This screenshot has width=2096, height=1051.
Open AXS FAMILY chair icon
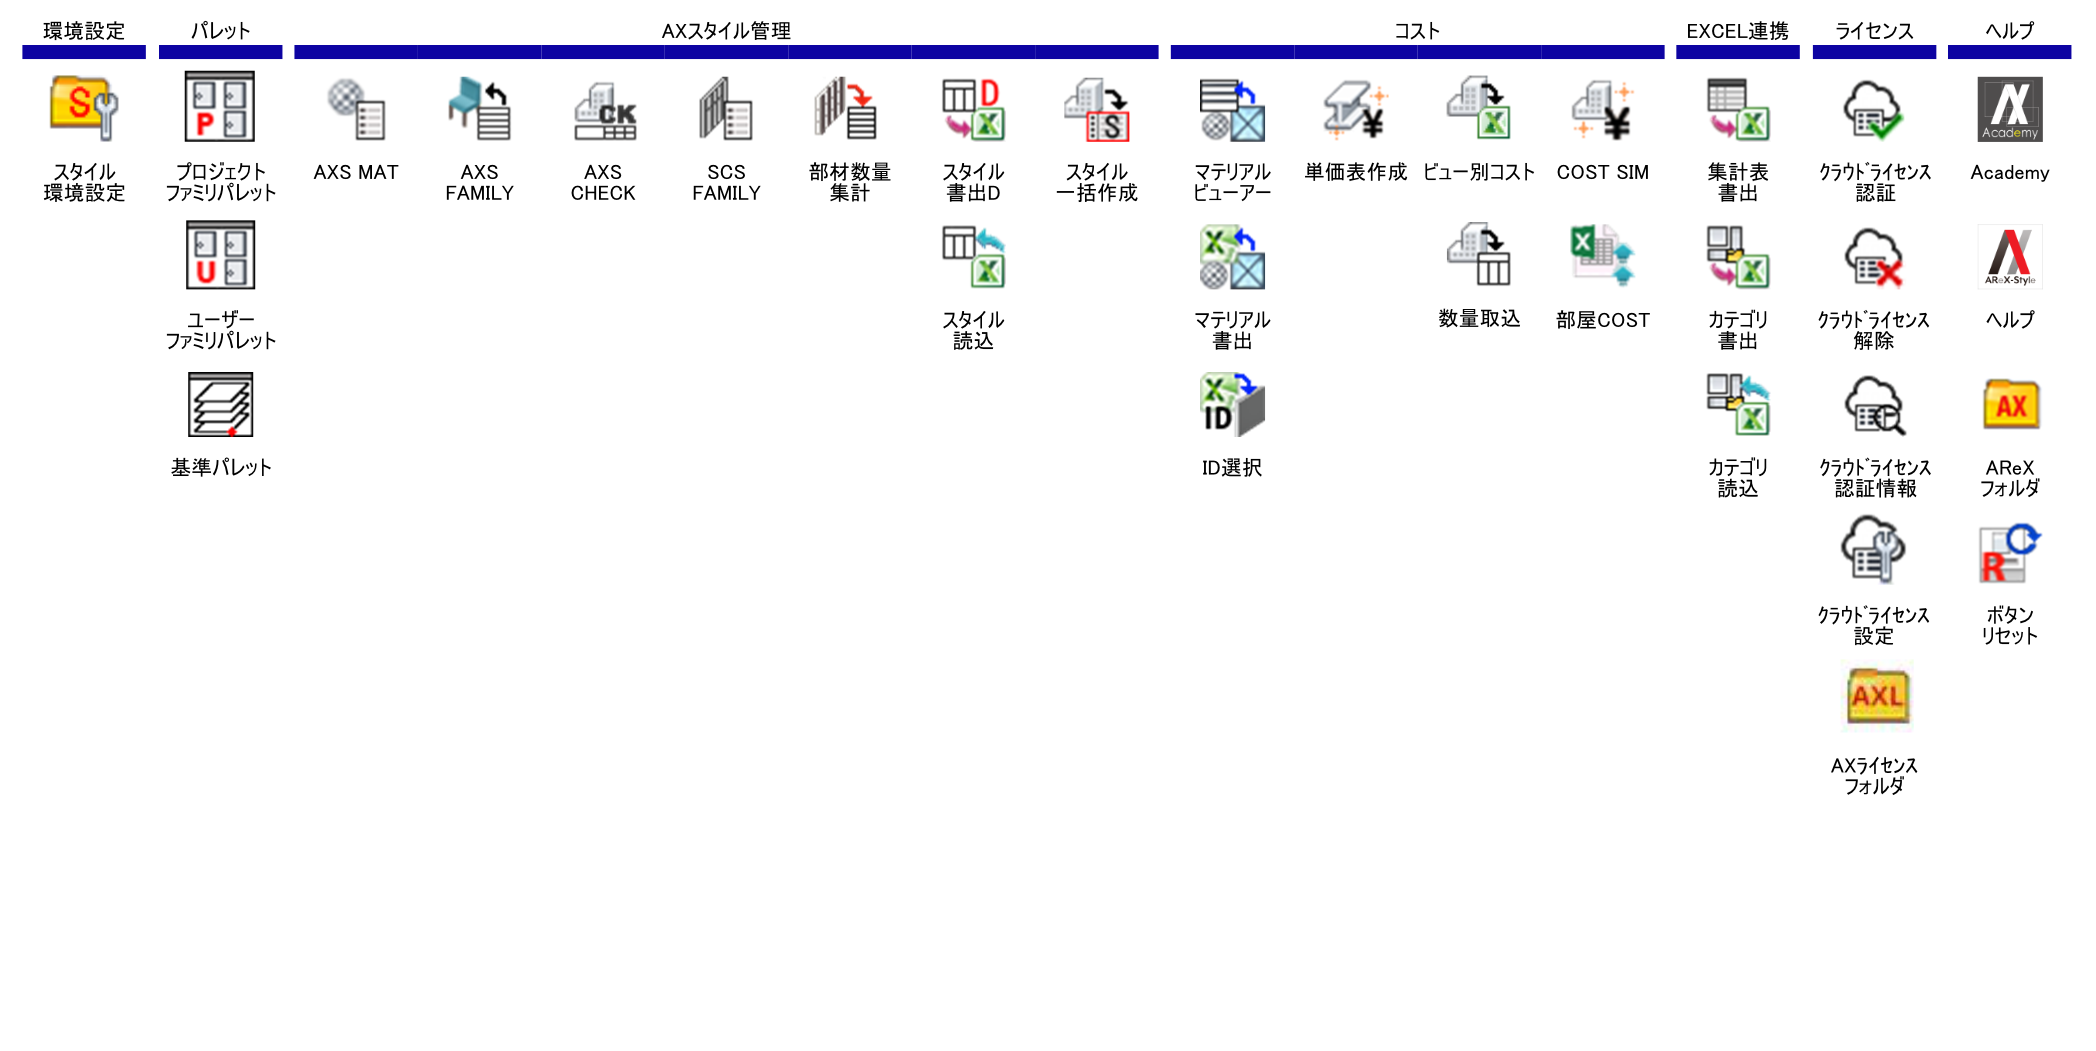tap(479, 109)
